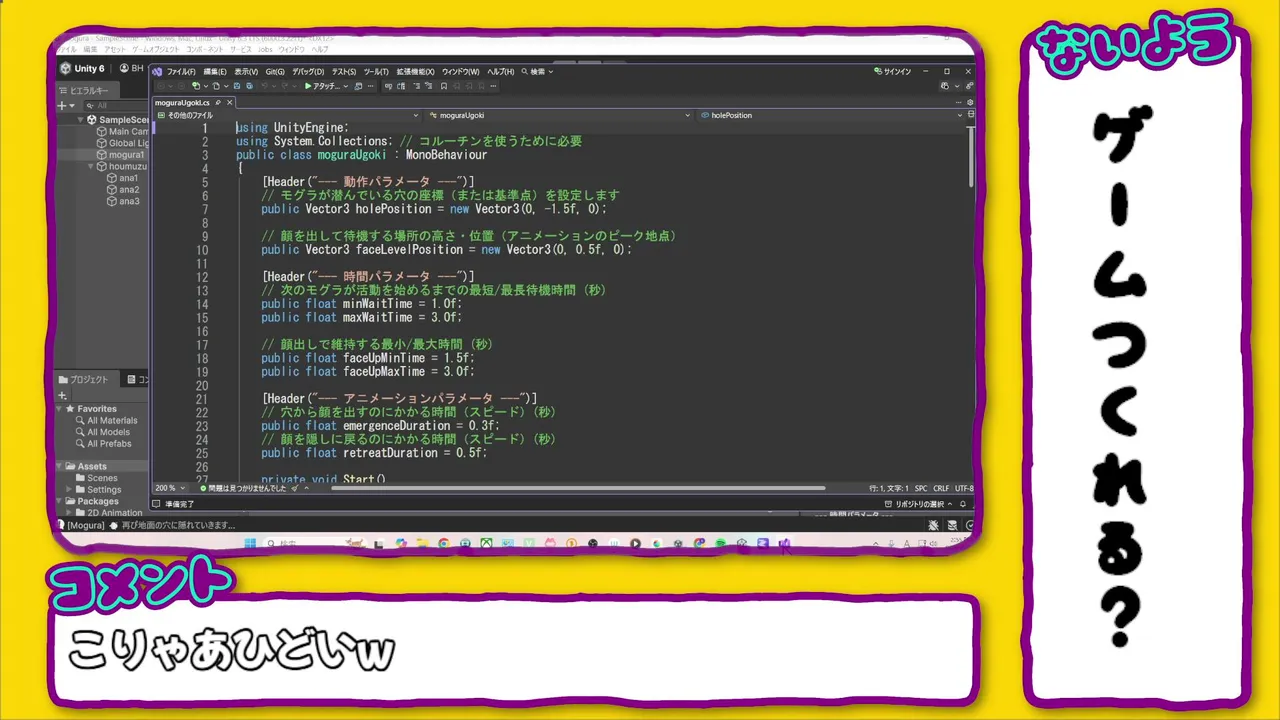The width and height of the screenshot is (1280, 720).
Task: Open the デバッグ(D) menu
Action: 308,72
